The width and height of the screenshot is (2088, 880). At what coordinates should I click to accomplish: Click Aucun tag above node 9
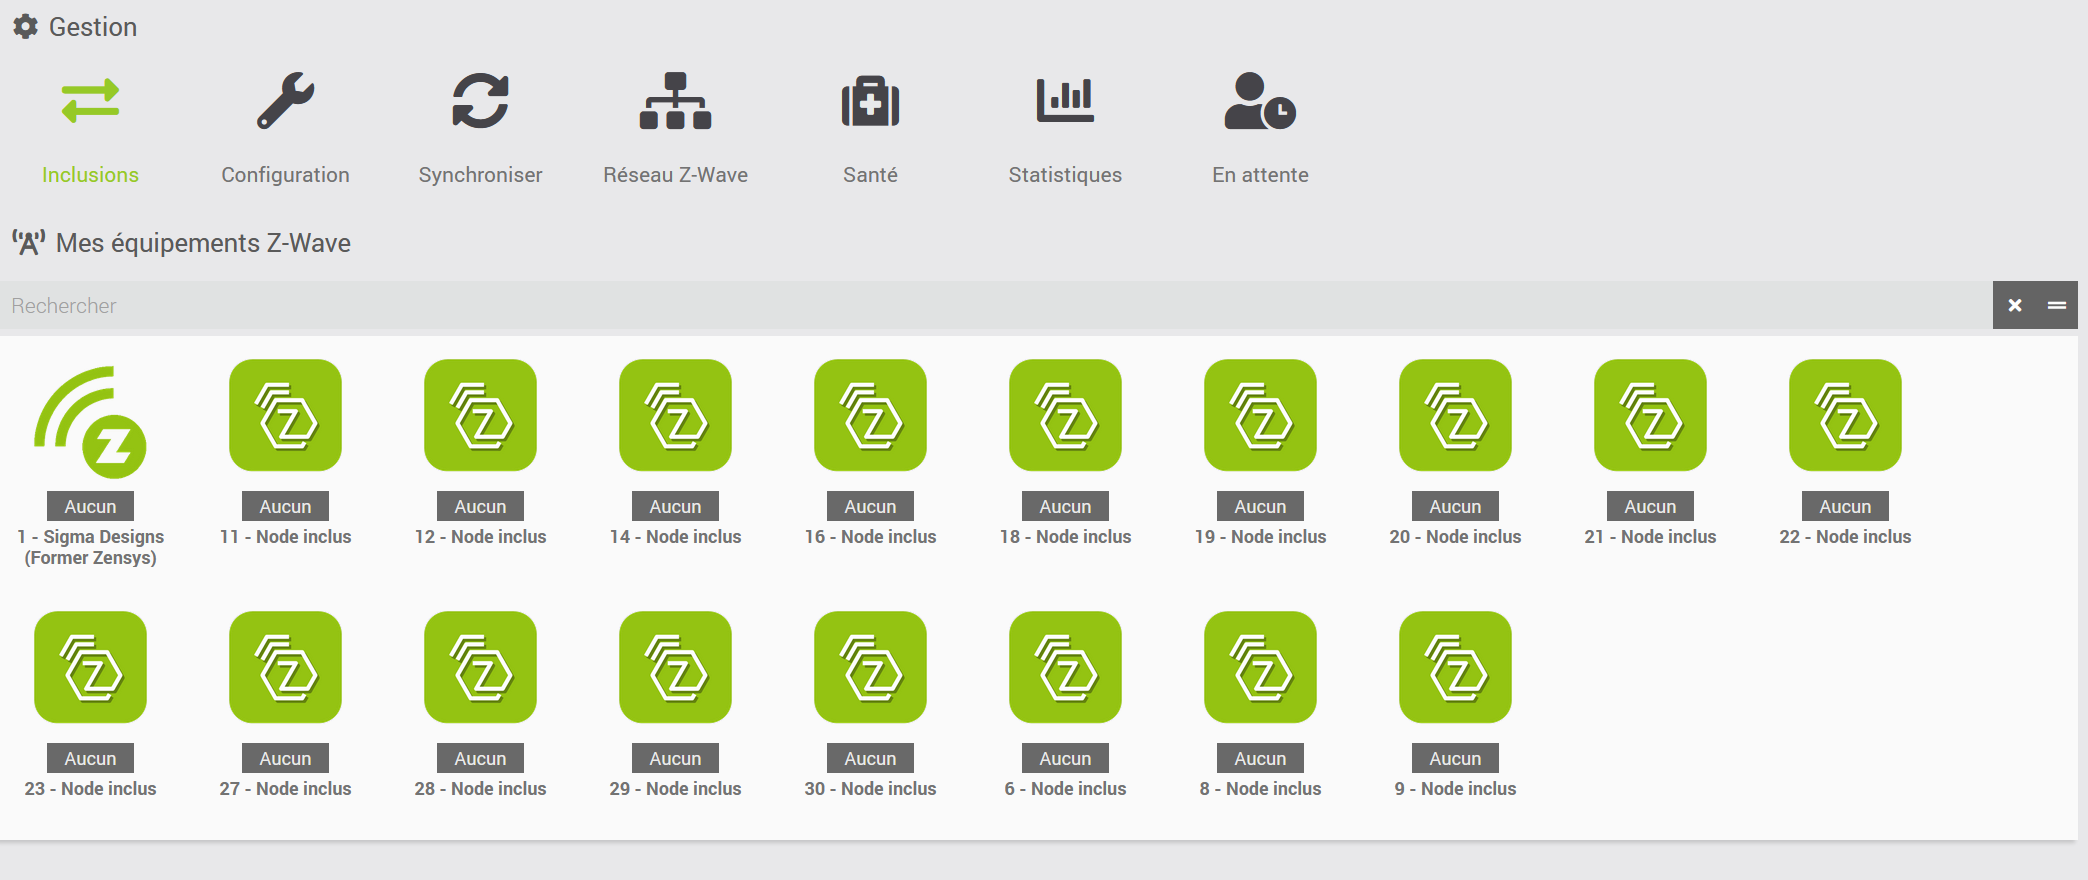click(1455, 759)
